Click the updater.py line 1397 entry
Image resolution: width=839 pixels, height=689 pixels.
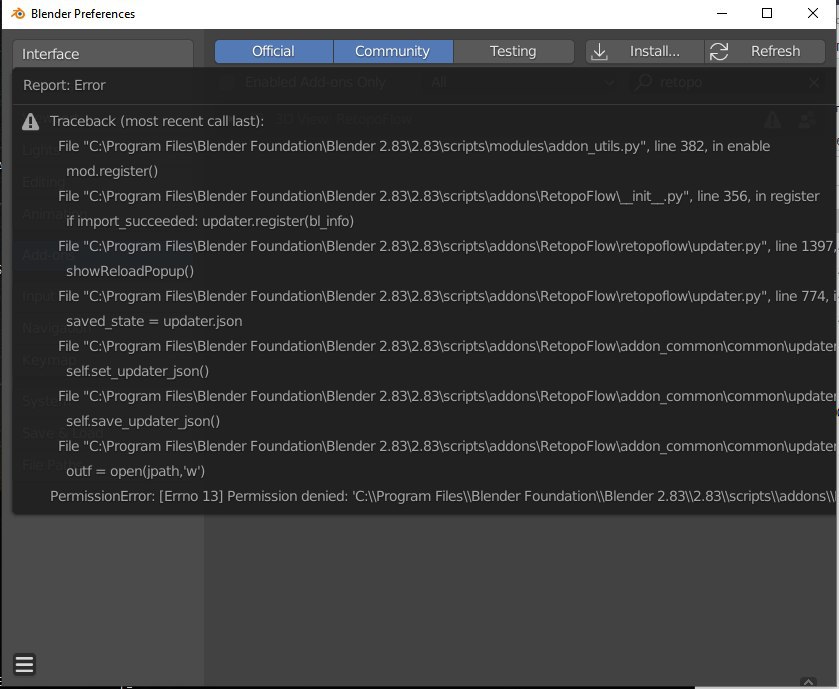447,246
